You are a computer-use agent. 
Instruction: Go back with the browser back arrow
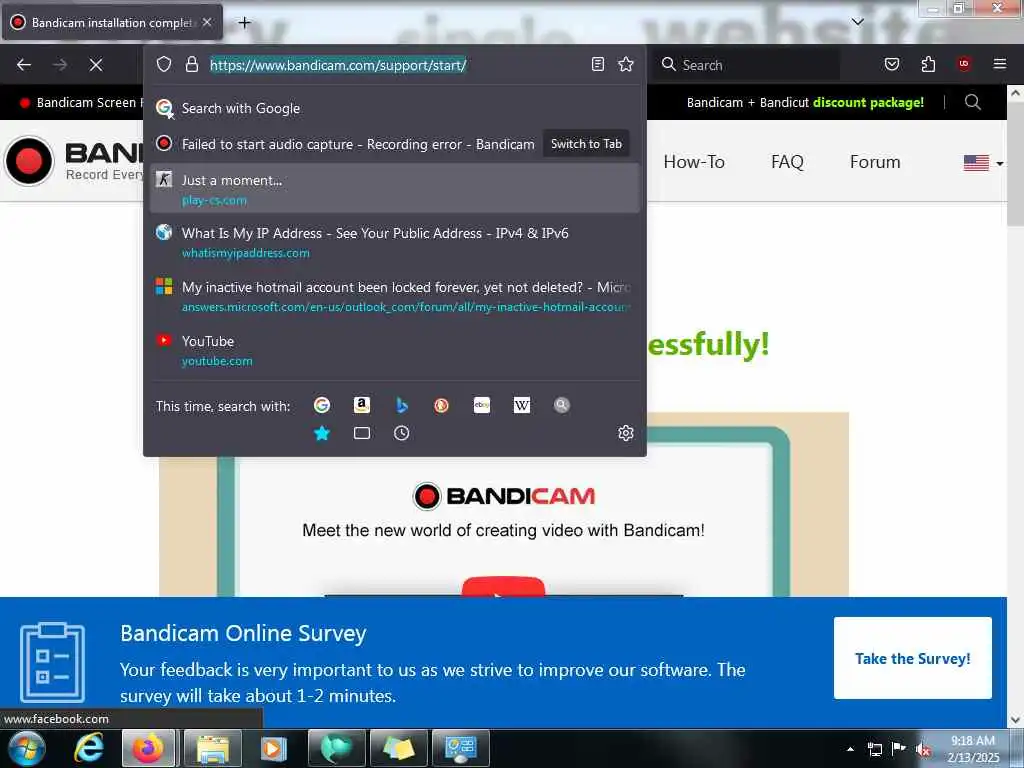[x=24, y=65]
